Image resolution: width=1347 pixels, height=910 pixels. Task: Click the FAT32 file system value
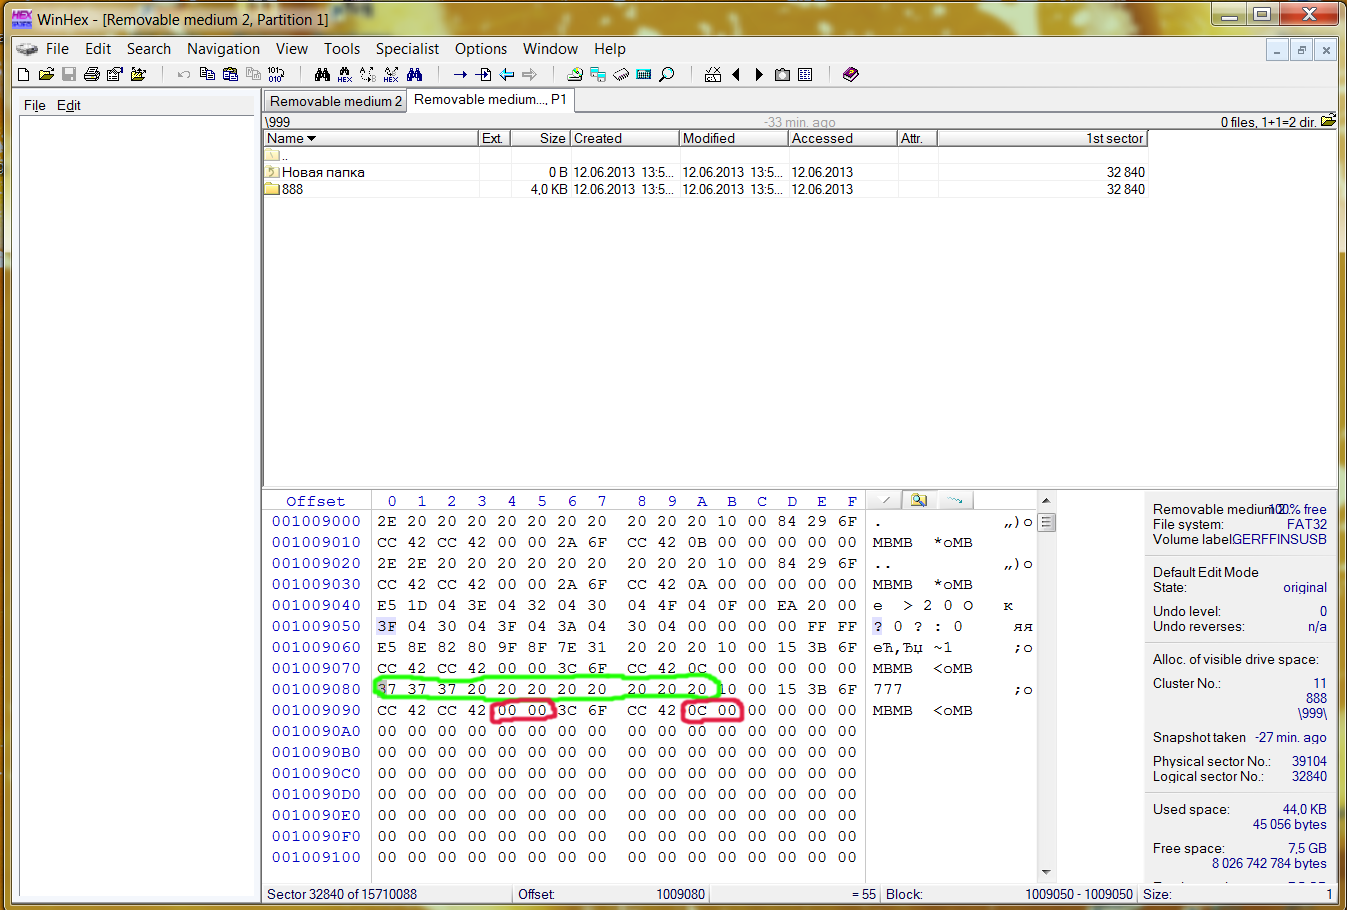1306,524
